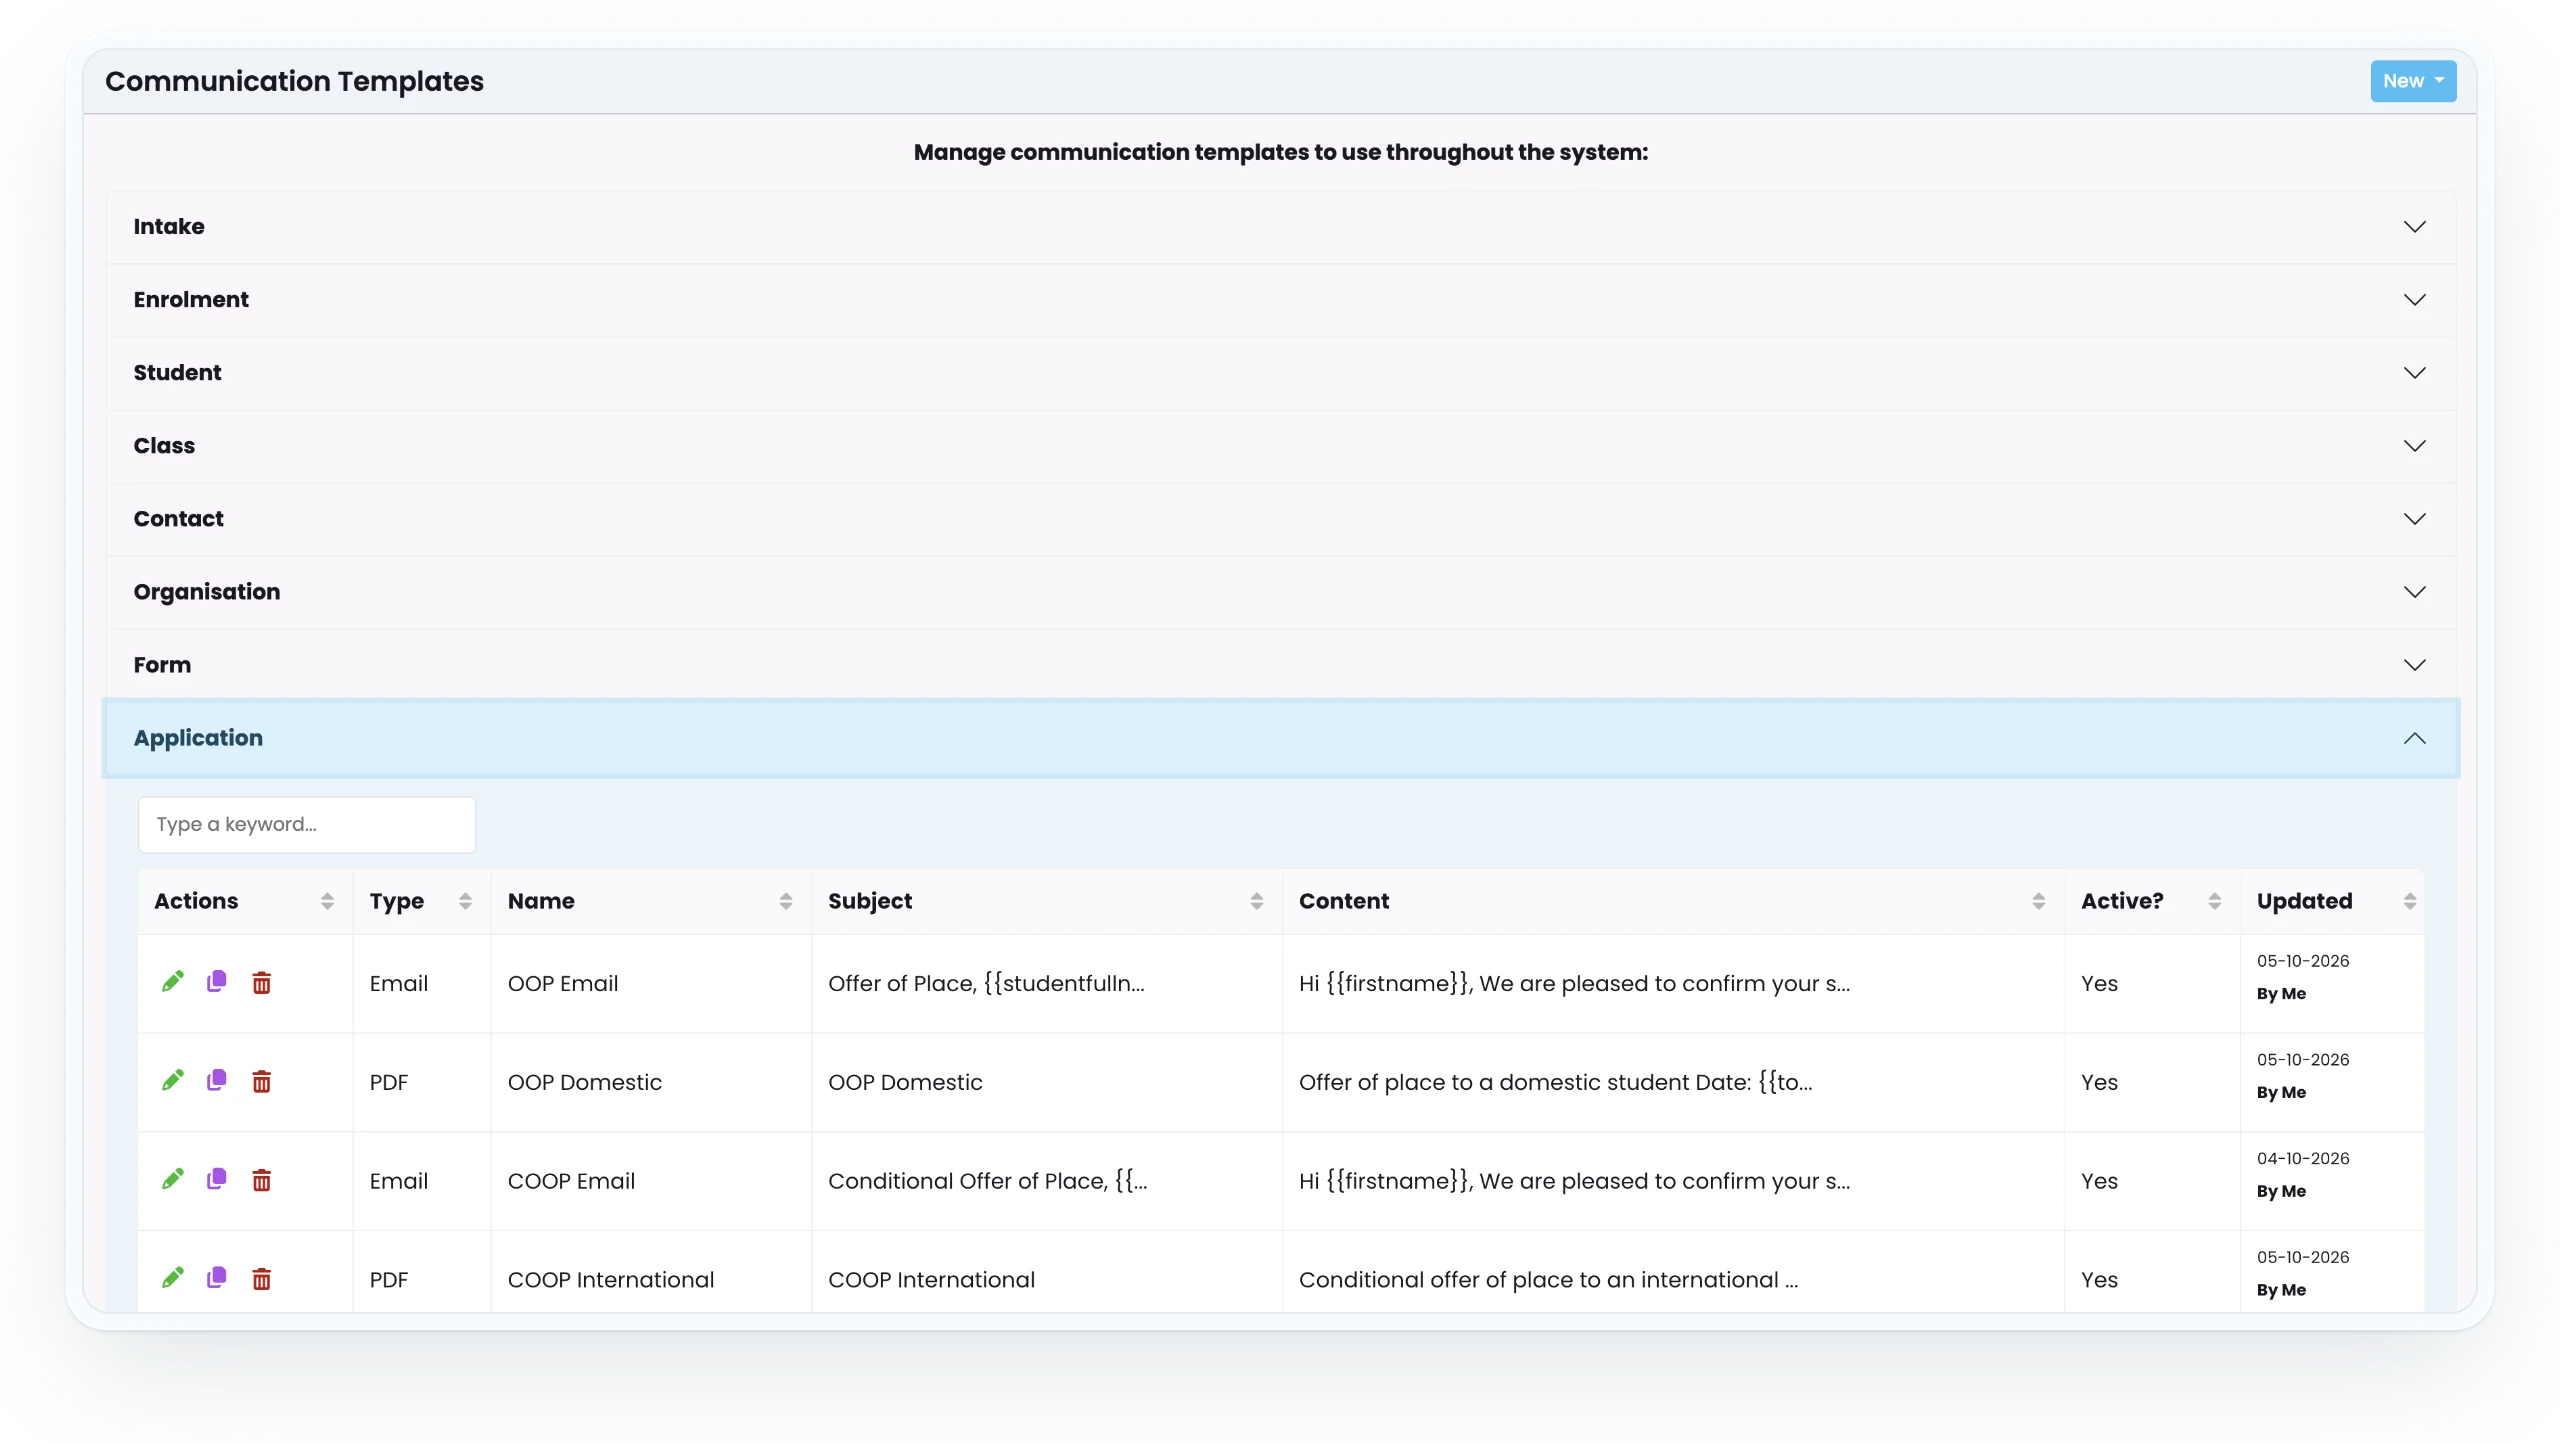This screenshot has height=1444, width=2560.
Task: Expand the Class section
Action: tap(1281, 446)
